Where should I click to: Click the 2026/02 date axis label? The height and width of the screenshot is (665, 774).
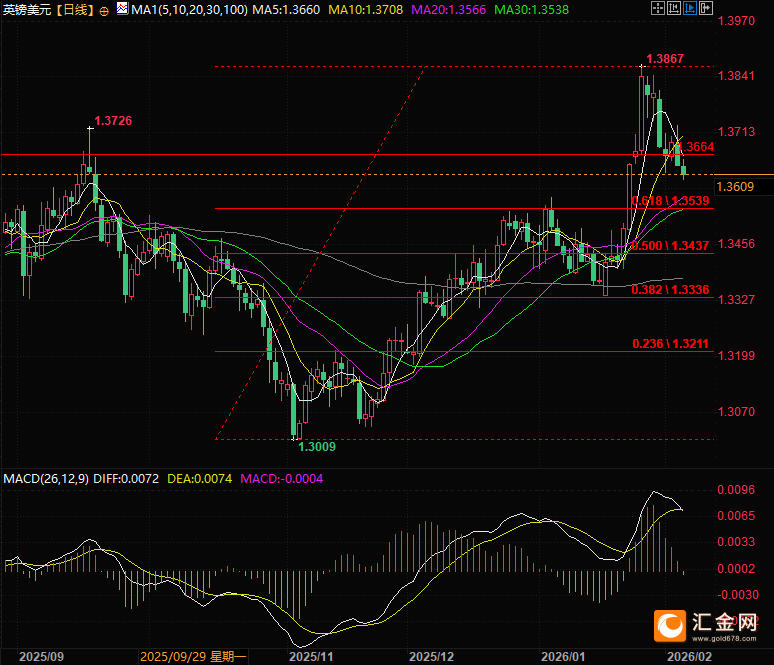[x=690, y=657]
